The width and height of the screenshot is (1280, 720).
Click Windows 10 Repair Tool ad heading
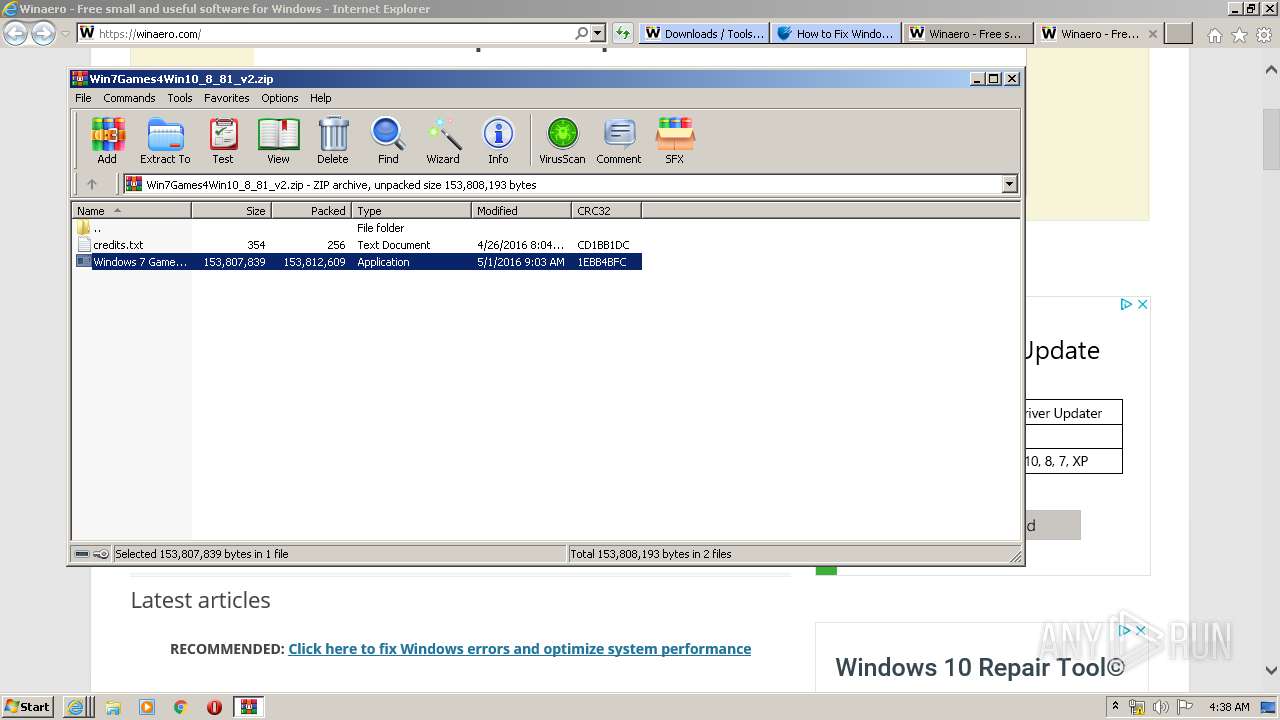pyautogui.click(x=980, y=667)
